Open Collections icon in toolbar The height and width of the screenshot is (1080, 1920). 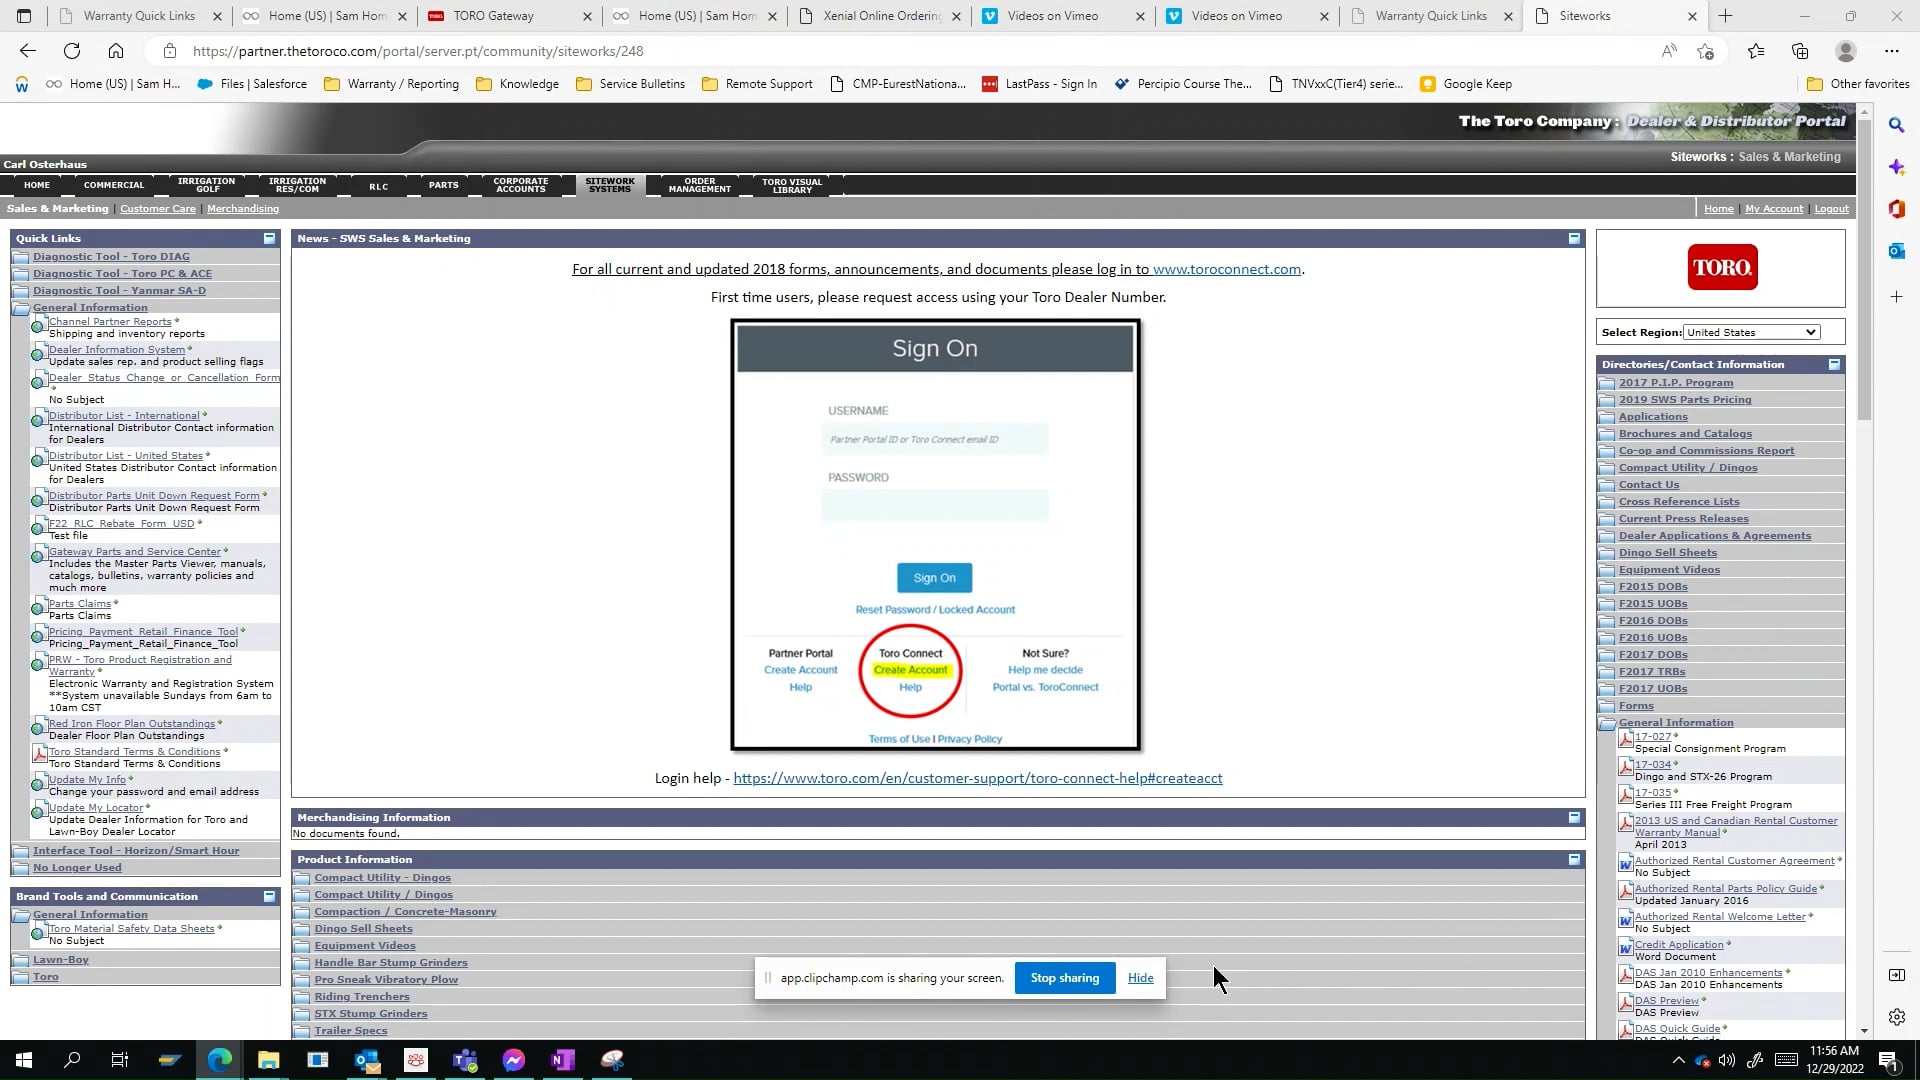click(x=1800, y=51)
